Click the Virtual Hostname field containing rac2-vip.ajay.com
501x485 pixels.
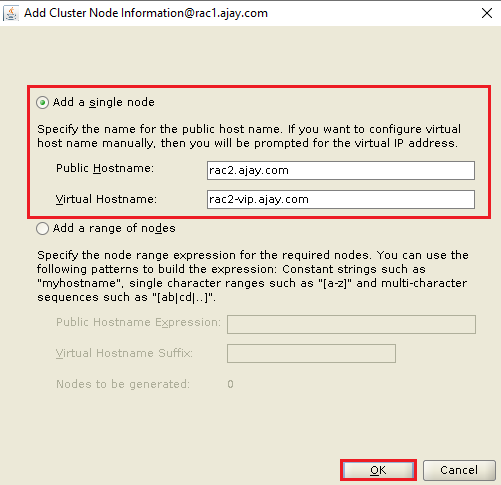click(341, 199)
